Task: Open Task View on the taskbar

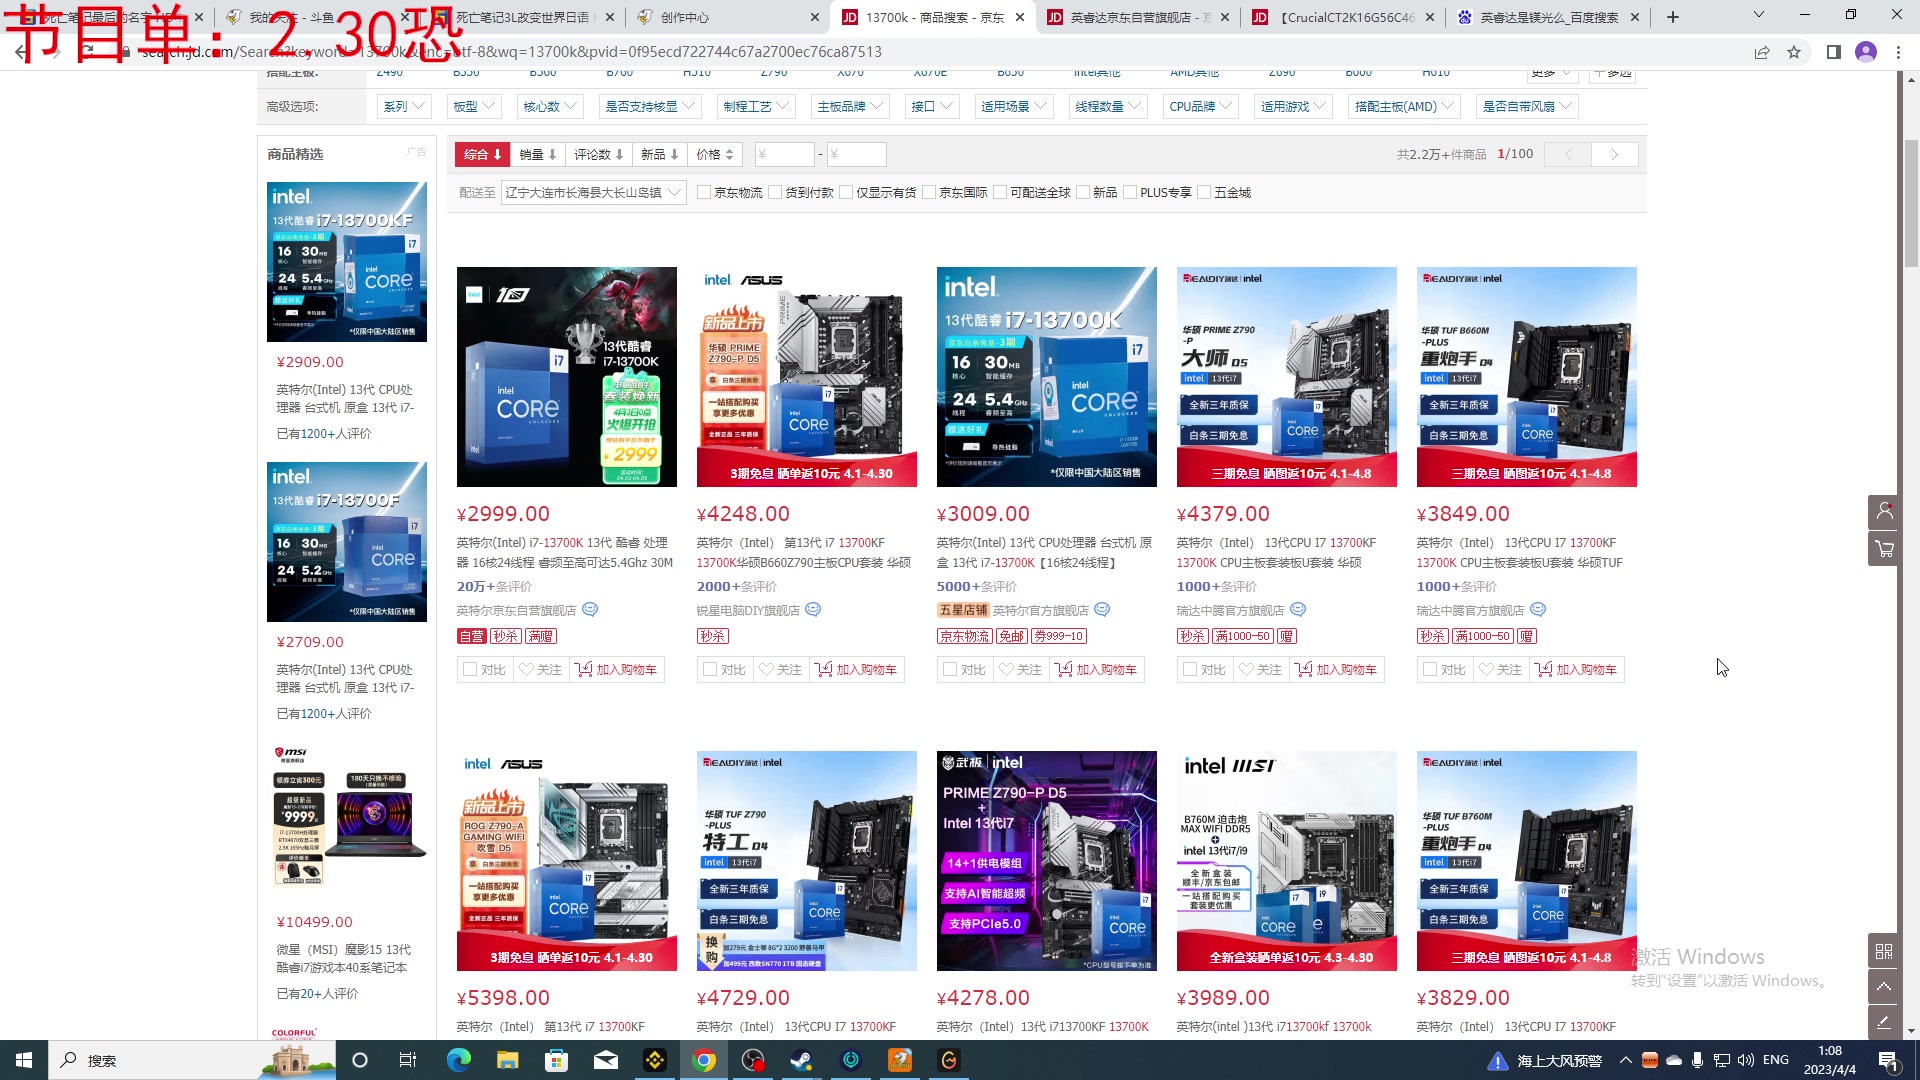Action: coord(408,1060)
